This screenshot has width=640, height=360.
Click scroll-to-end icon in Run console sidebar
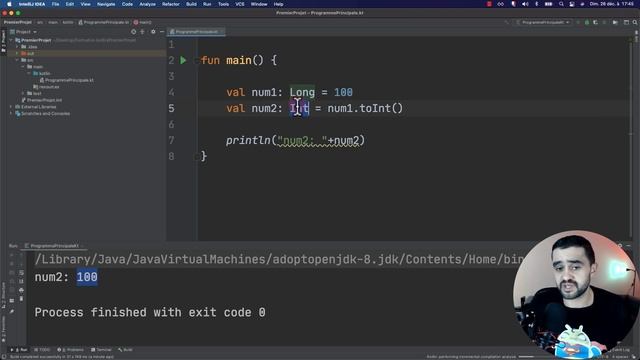click(x=21, y=282)
